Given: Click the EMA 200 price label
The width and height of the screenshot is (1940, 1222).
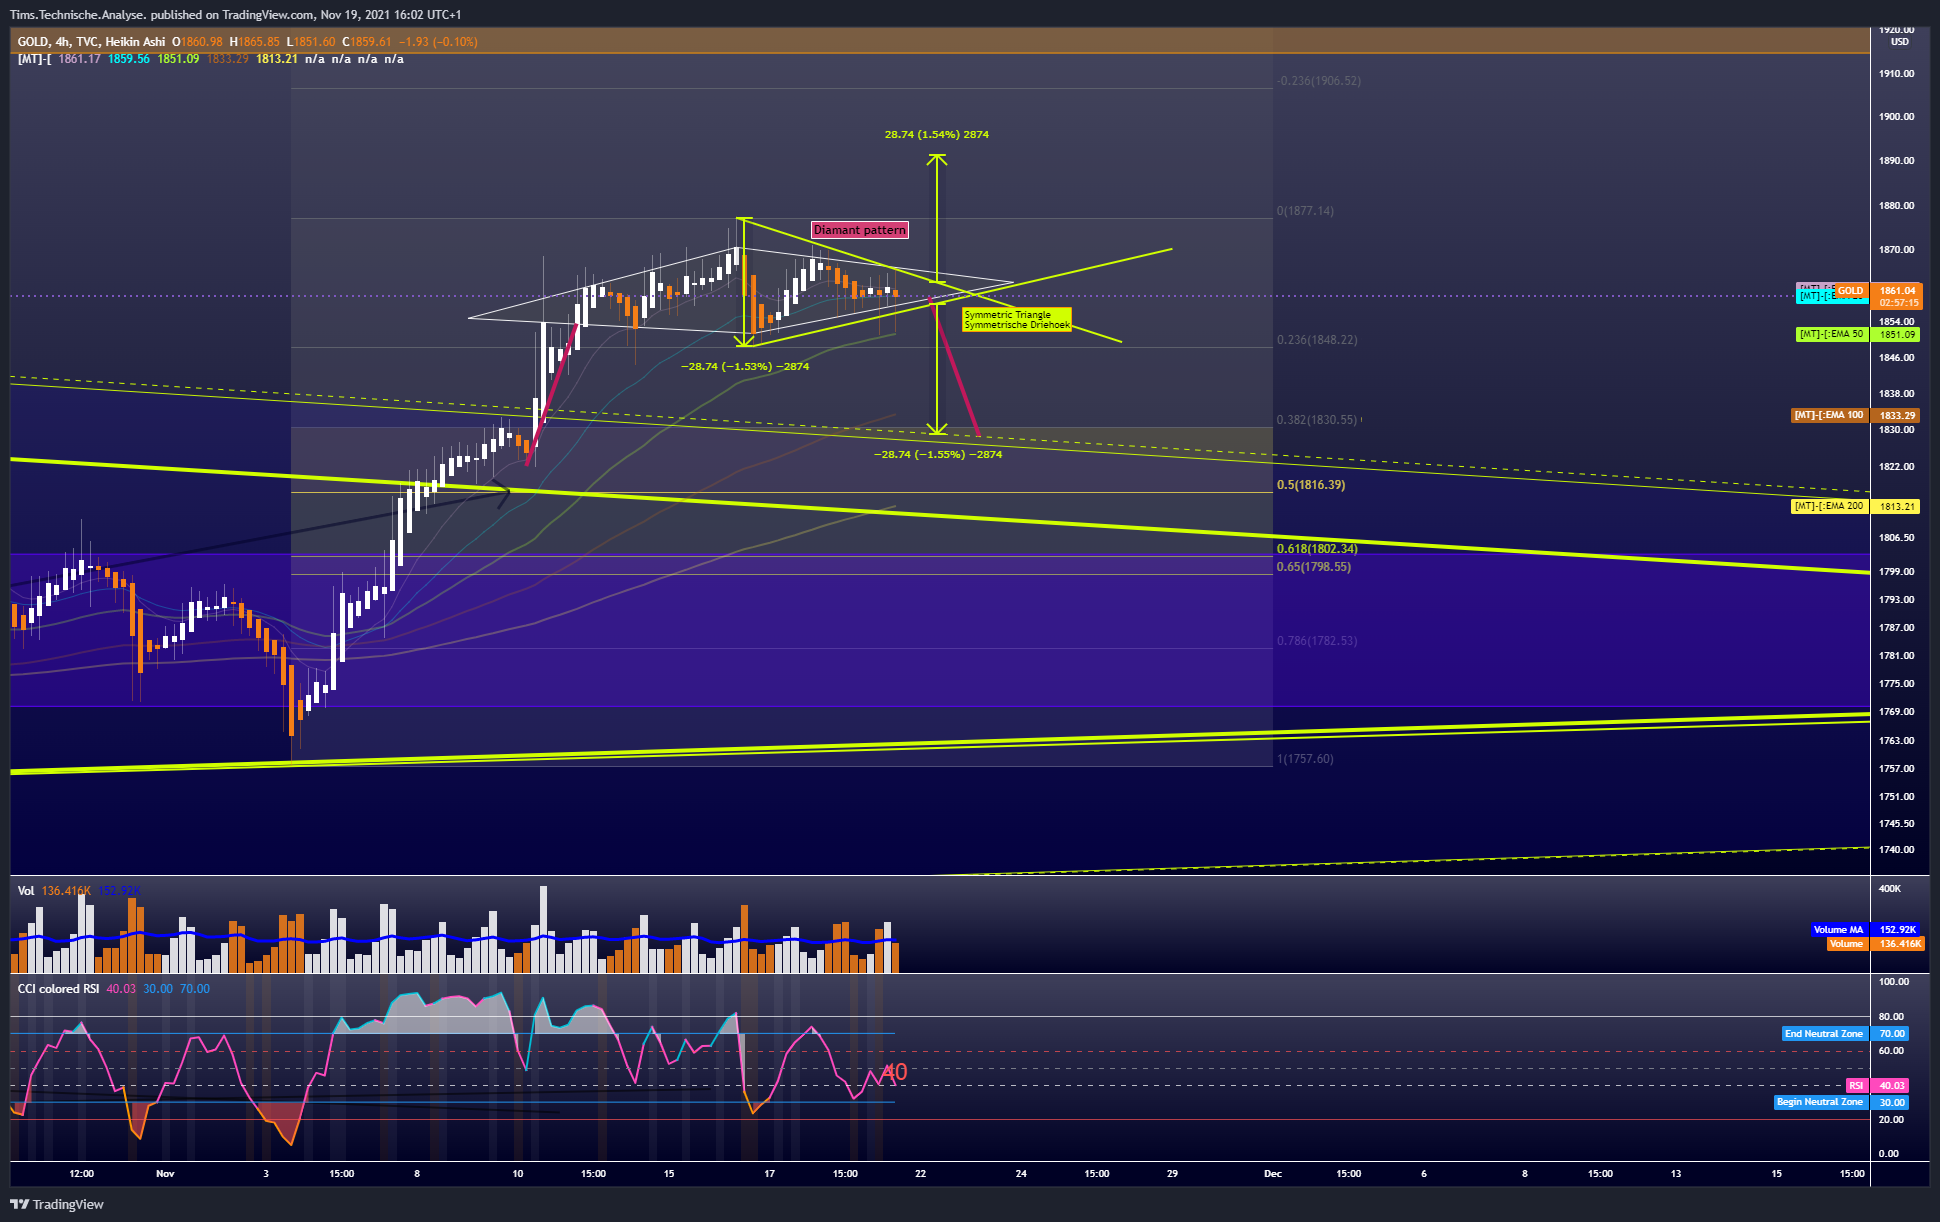Looking at the screenshot, I should click(x=1855, y=506).
